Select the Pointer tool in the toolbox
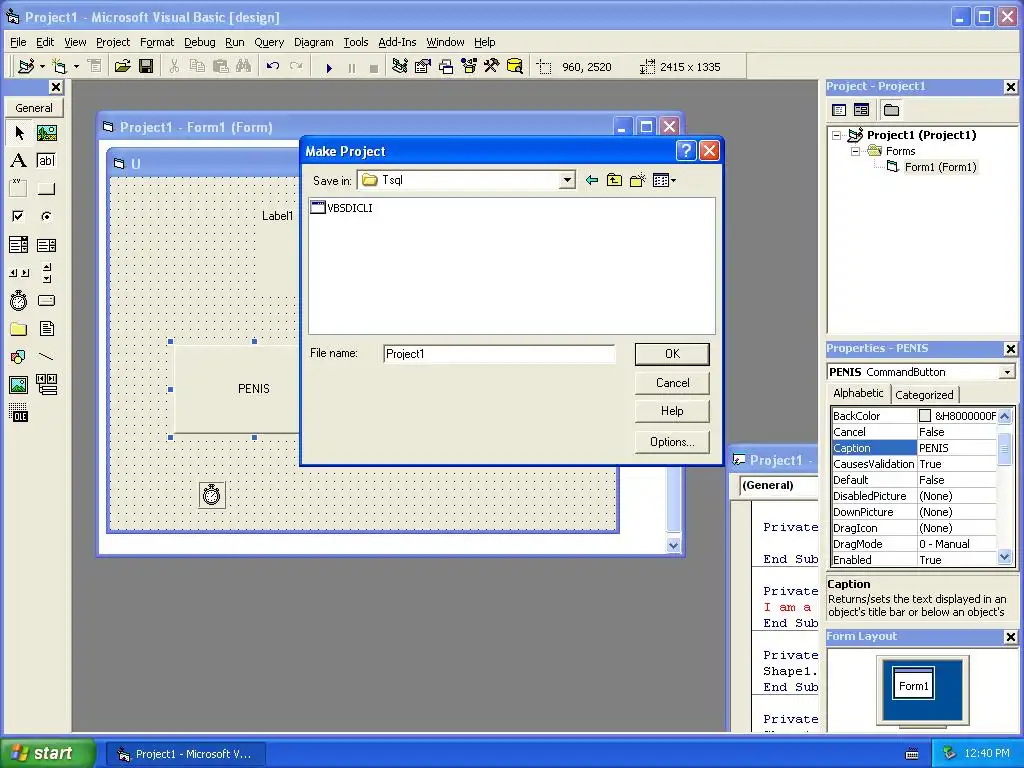Viewport: 1024px width, 768px height. coord(19,133)
